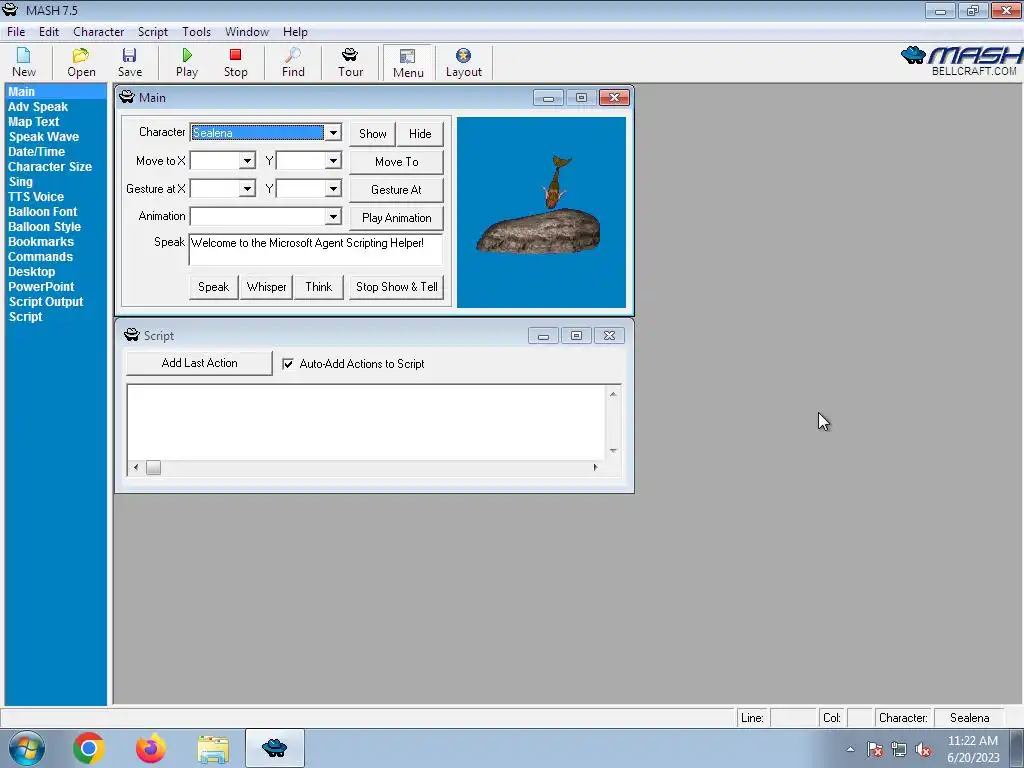The width and height of the screenshot is (1024, 768).
Task: Click the MASH taskbar icon
Action: pos(274,748)
